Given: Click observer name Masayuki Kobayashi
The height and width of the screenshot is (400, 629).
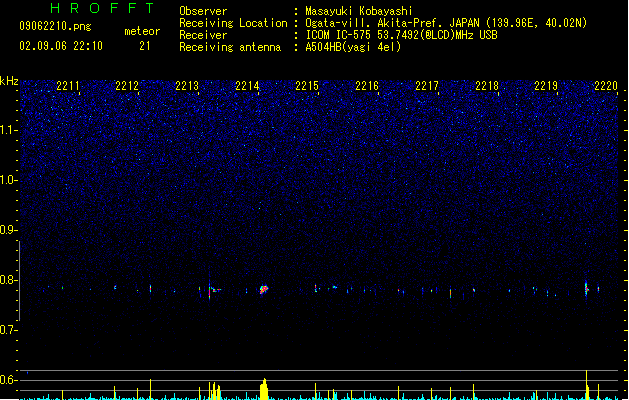Looking at the screenshot, I should click(359, 11).
